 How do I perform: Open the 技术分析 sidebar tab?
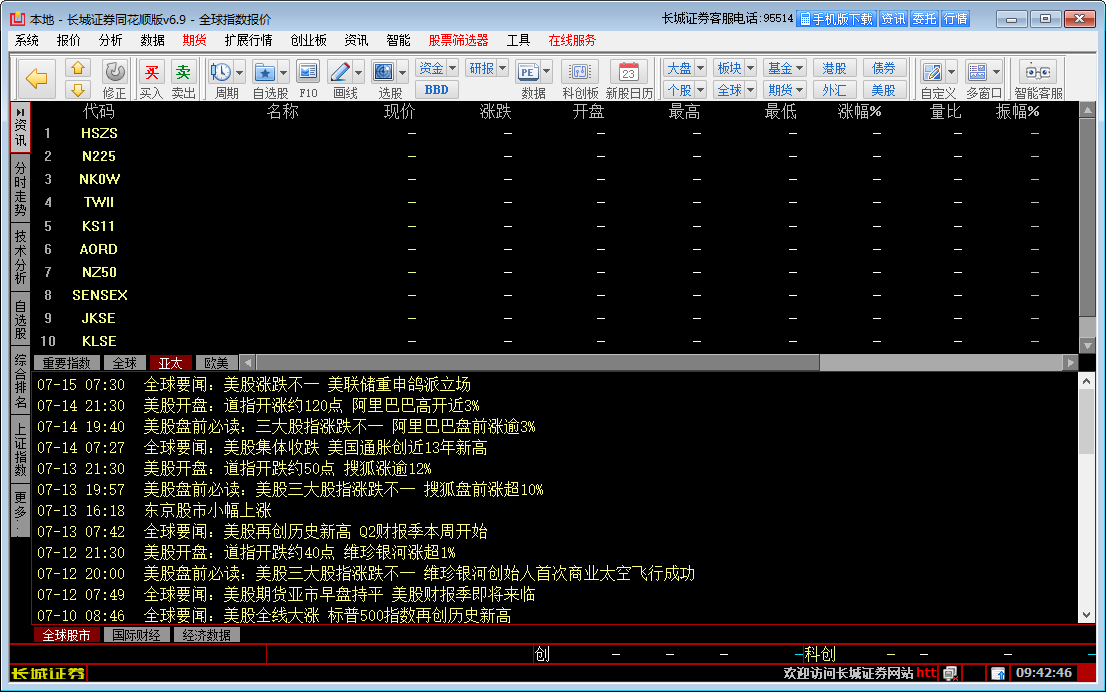[20, 257]
